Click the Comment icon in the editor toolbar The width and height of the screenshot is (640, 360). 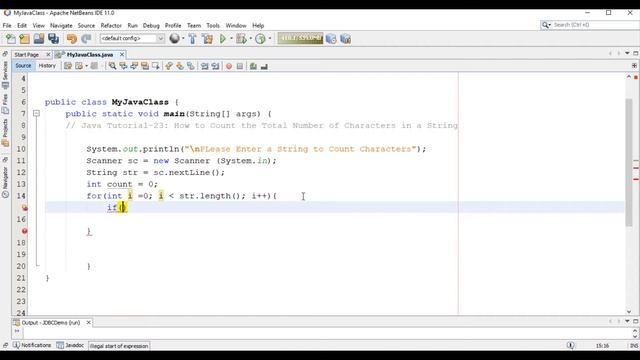pos(253,66)
